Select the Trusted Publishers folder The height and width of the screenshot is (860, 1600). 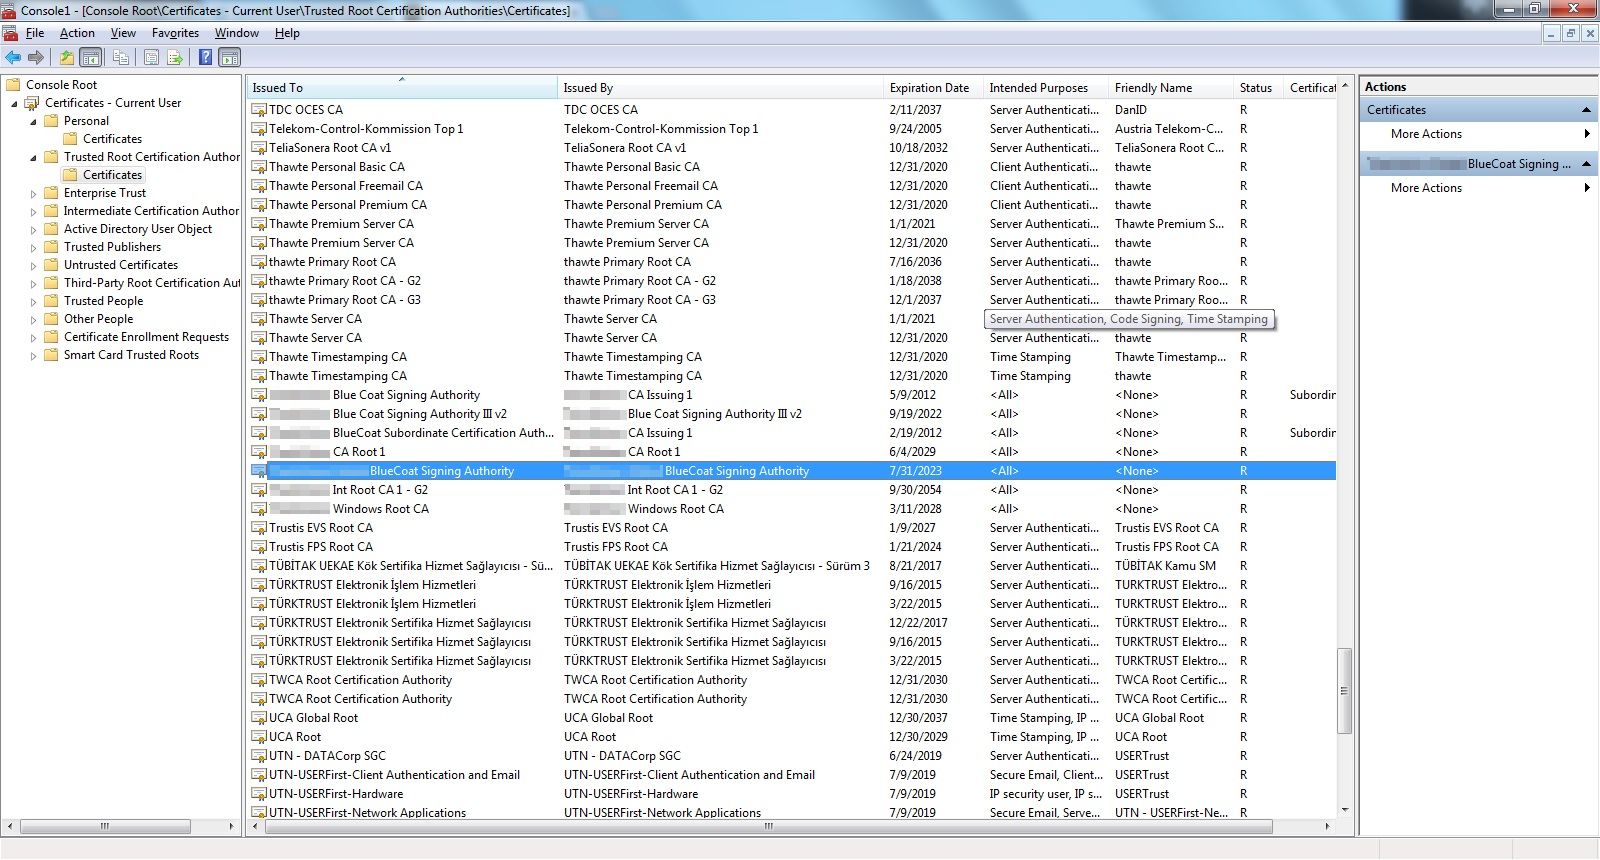(112, 247)
